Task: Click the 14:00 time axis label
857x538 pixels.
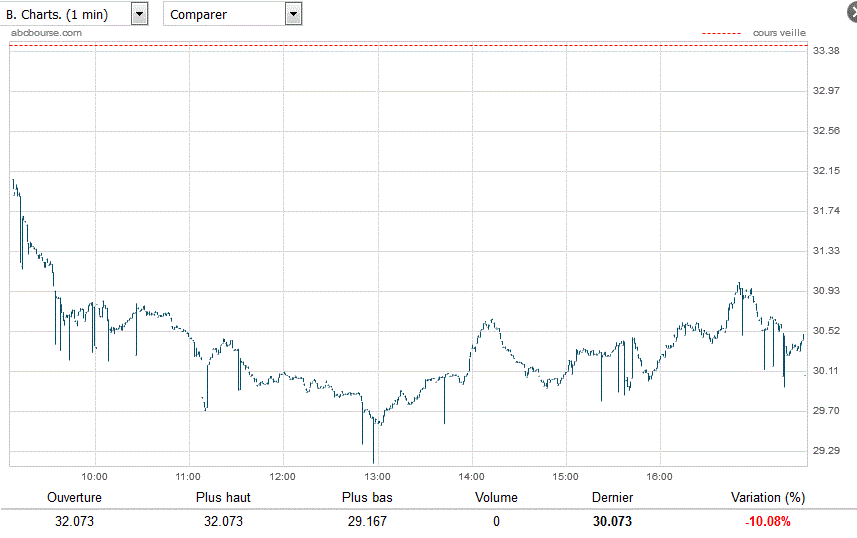Action: click(472, 477)
